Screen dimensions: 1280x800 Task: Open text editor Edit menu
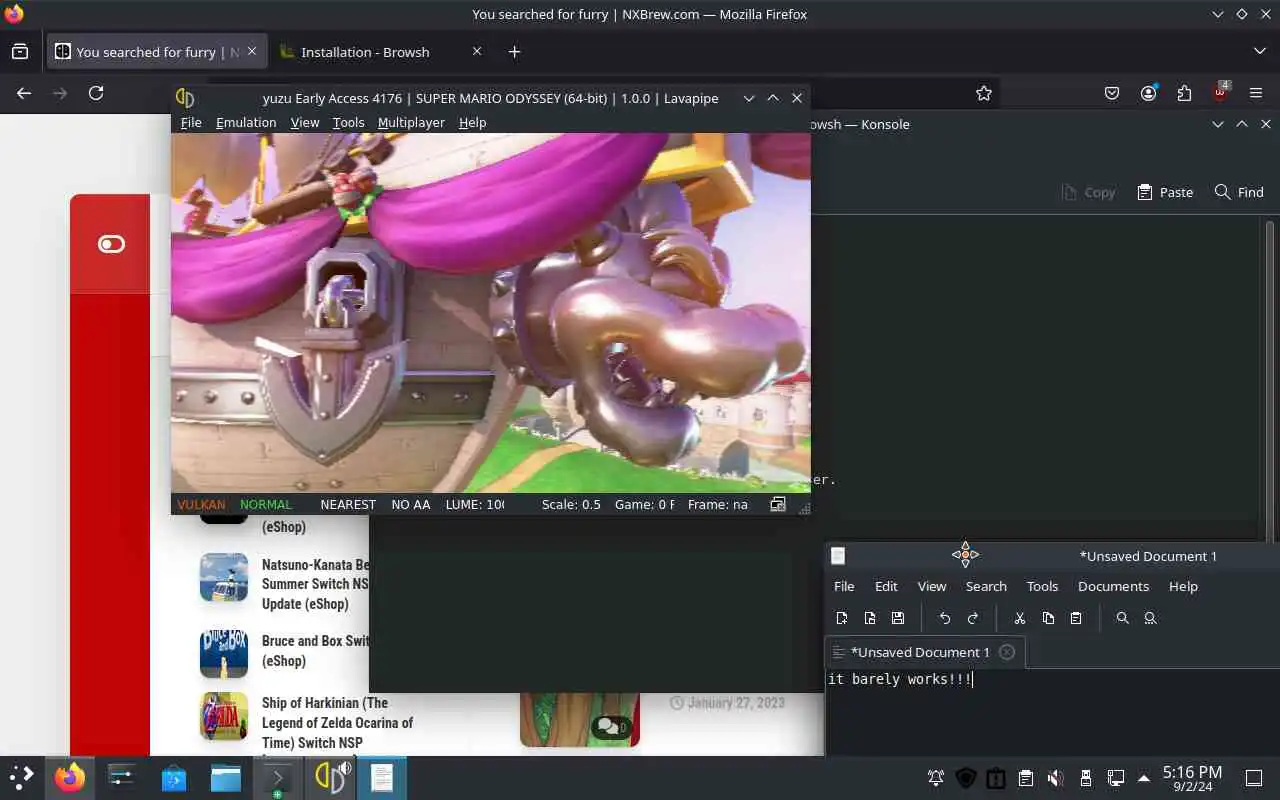[886, 586]
